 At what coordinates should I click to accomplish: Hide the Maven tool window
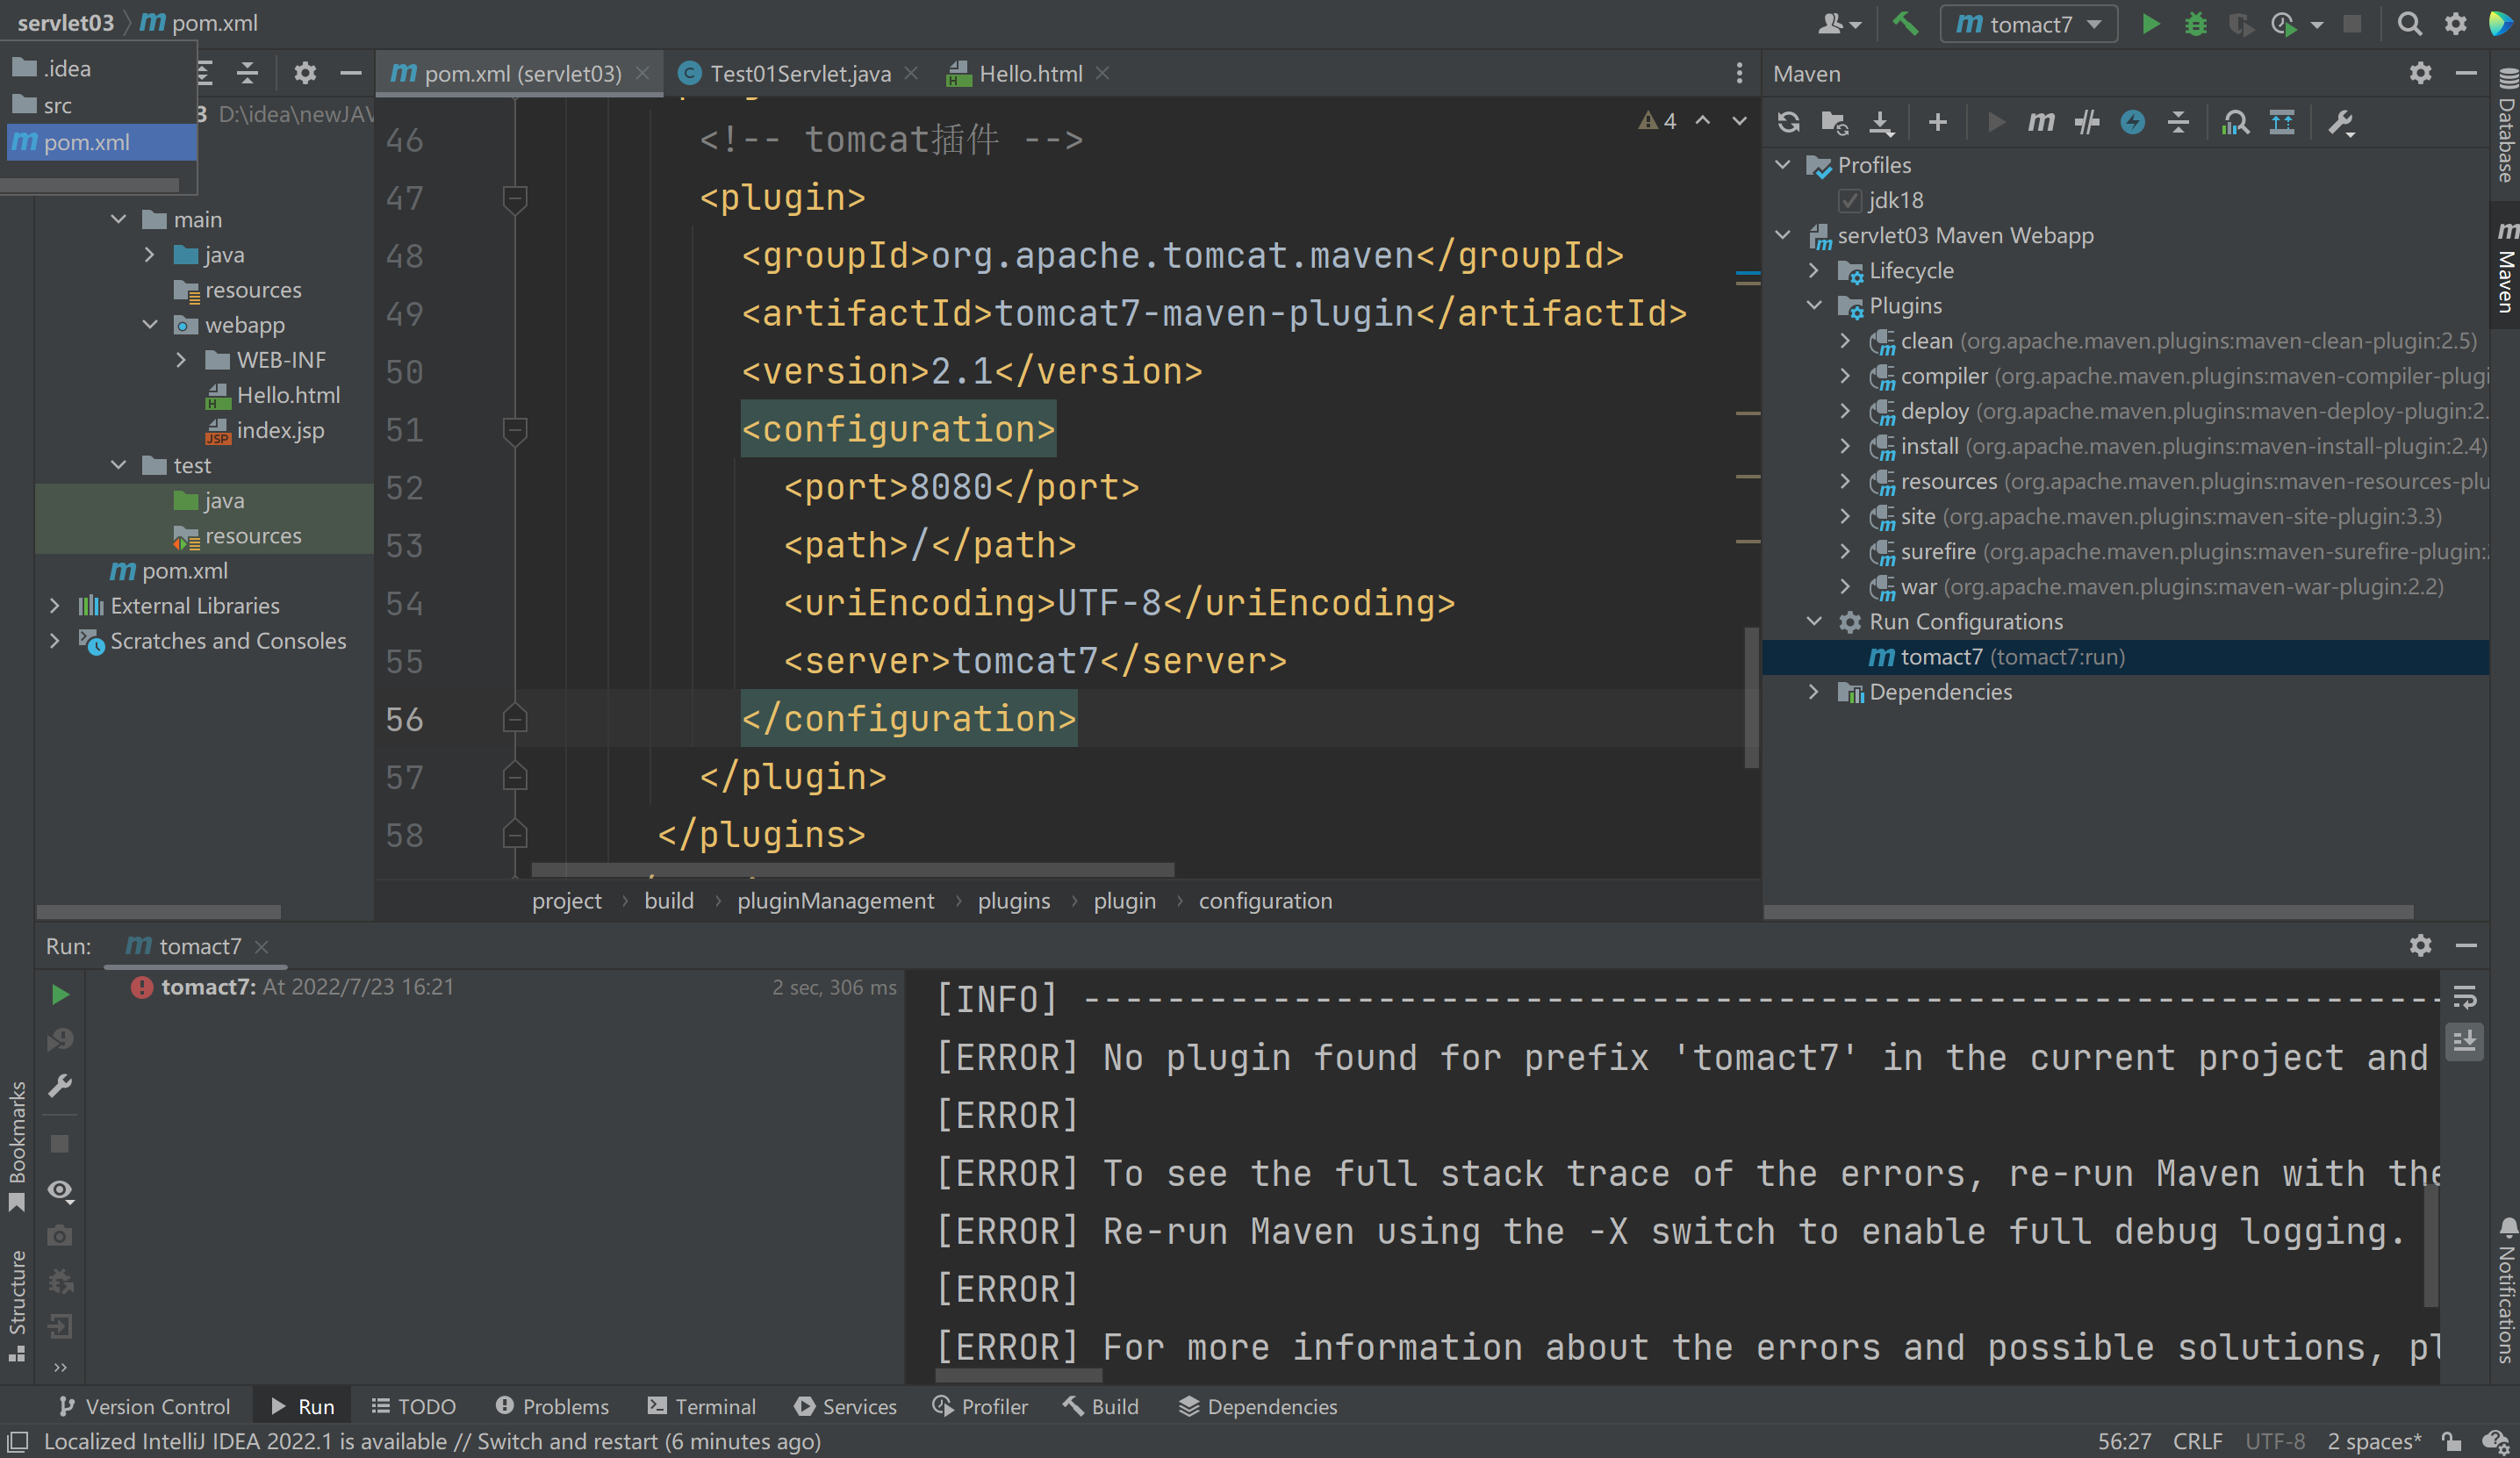(x=2466, y=73)
